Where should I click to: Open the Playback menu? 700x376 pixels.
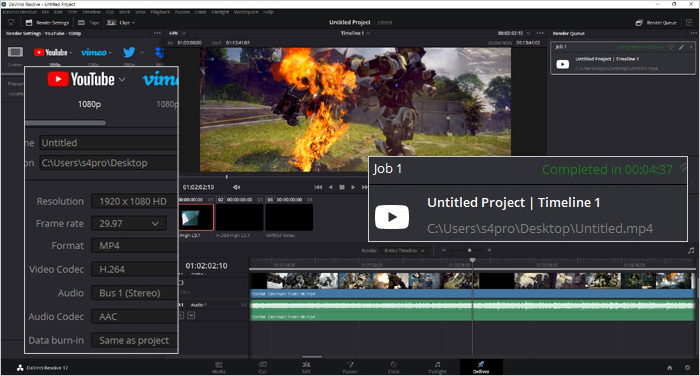point(160,12)
